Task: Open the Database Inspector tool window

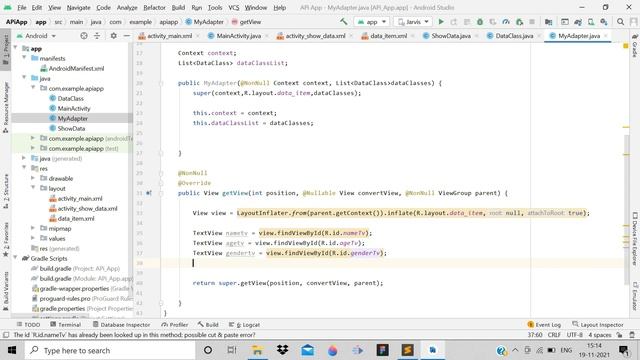Action: click(121, 324)
